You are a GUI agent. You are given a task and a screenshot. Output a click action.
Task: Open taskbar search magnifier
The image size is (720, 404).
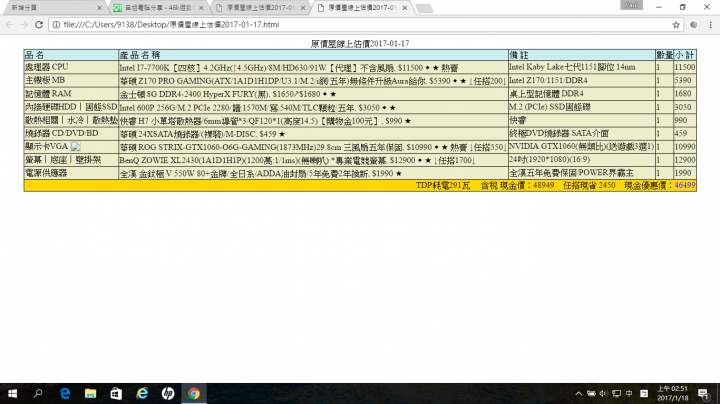(38, 393)
